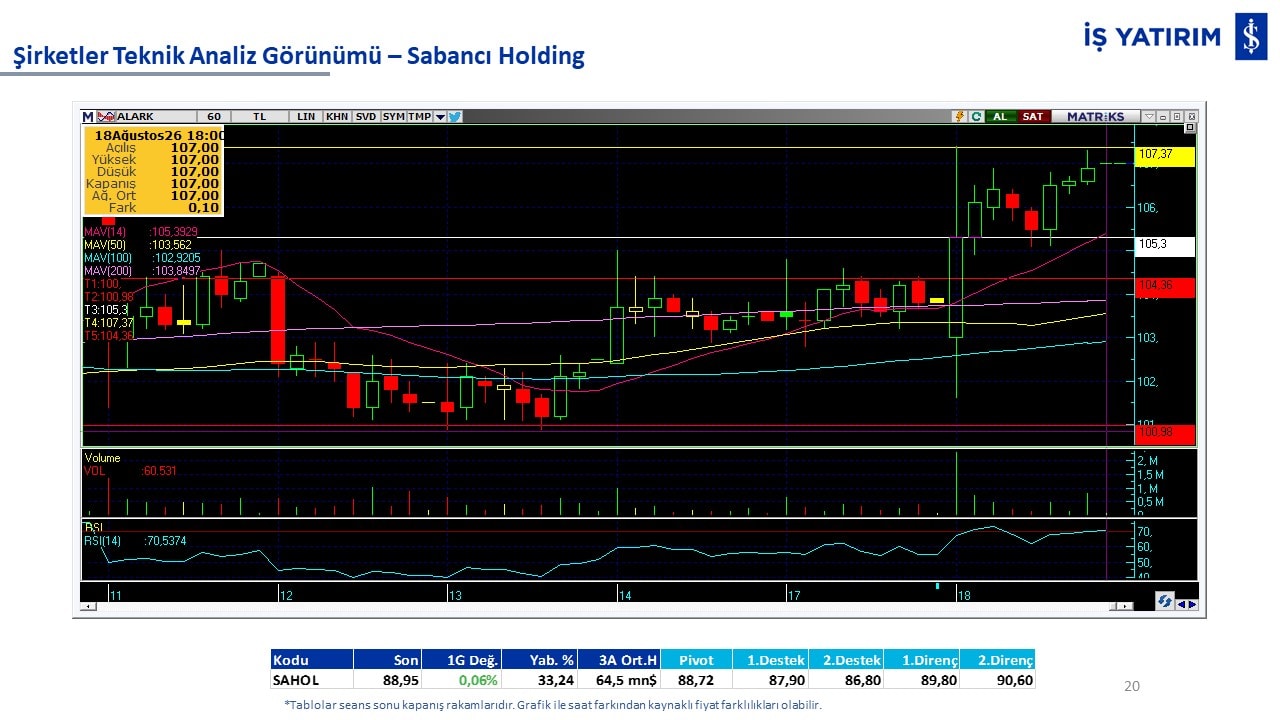Click the VOL 60.531 value label
The height and width of the screenshot is (720, 1280).
(x=131, y=471)
